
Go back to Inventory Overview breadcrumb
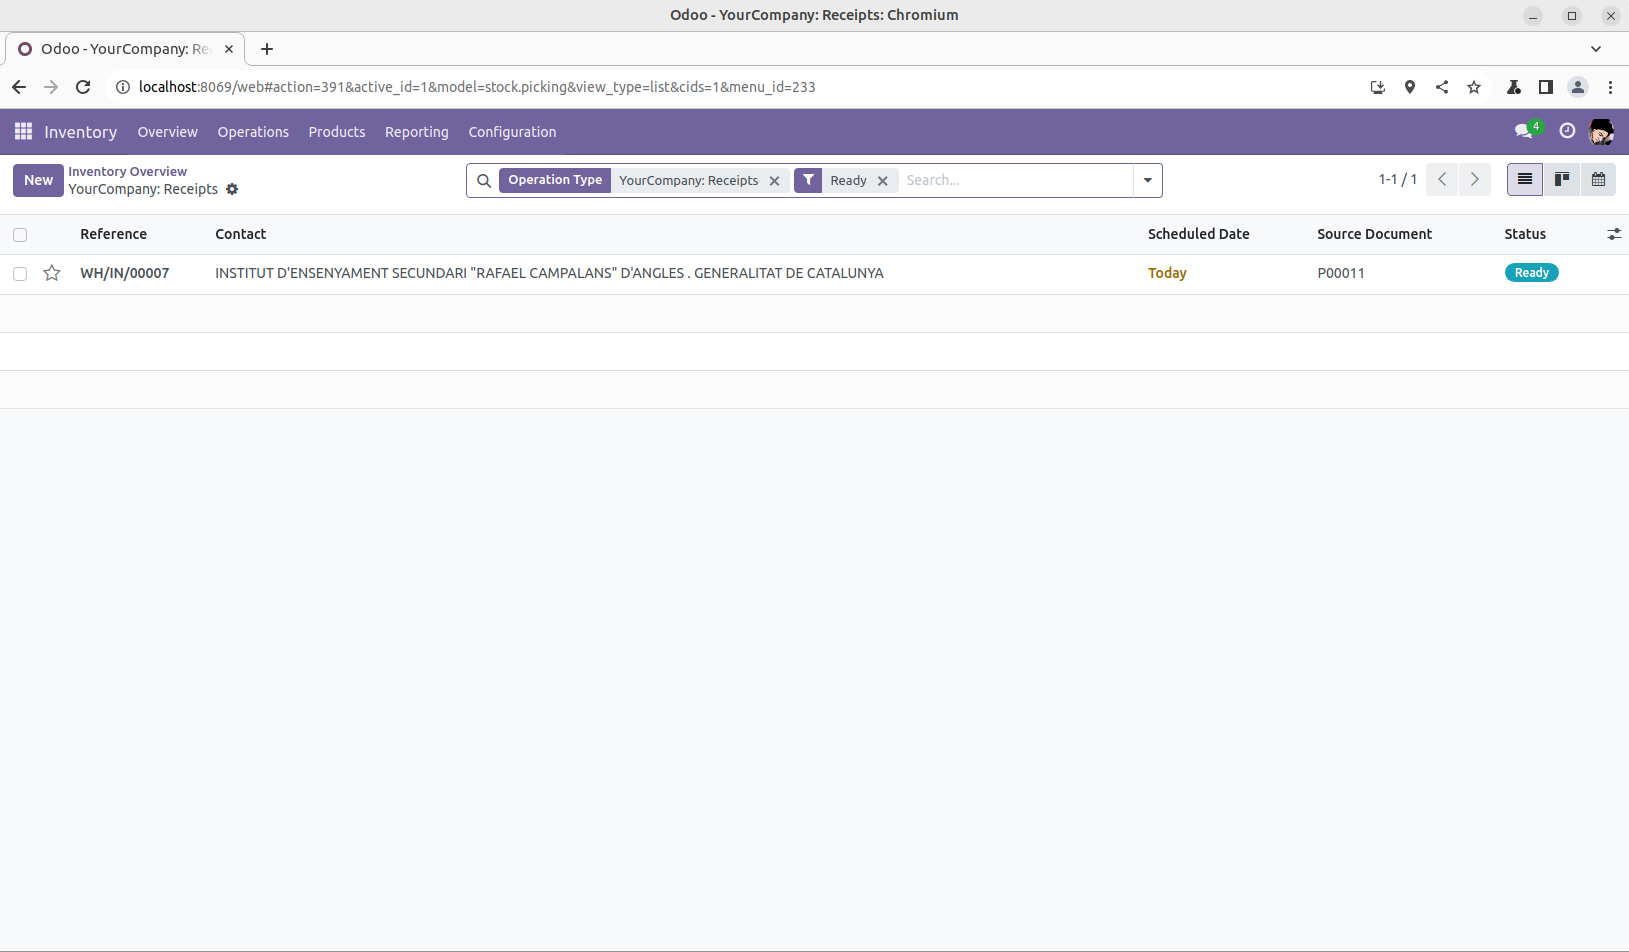(x=127, y=172)
